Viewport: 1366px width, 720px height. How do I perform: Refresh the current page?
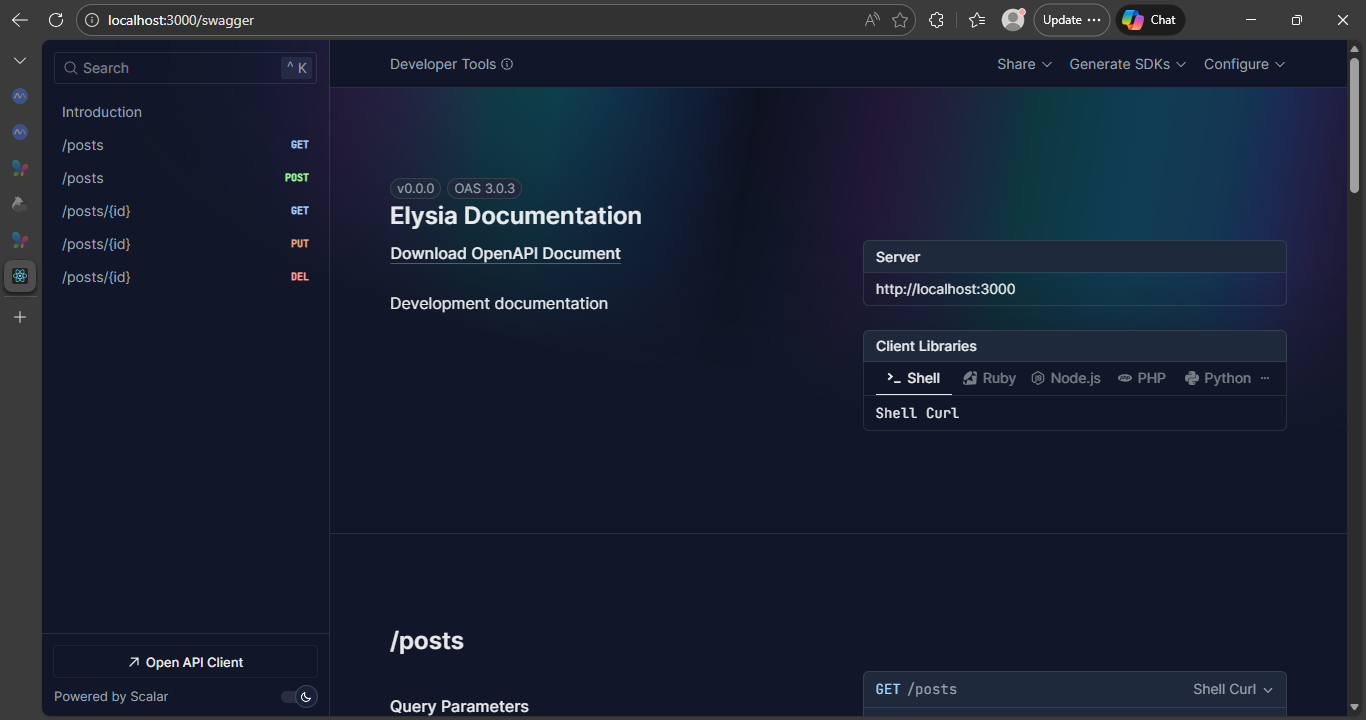[56, 19]
